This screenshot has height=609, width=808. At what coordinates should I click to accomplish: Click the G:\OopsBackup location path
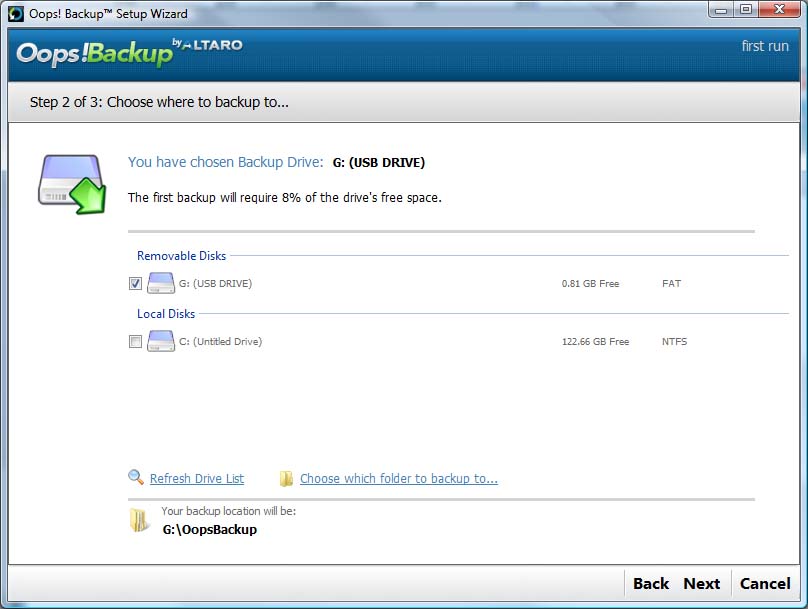point(210,530)
